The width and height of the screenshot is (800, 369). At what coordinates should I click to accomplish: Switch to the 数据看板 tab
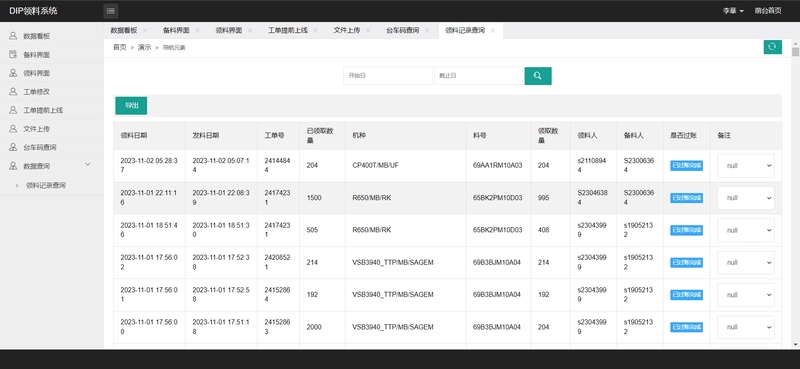click(124, 31)
